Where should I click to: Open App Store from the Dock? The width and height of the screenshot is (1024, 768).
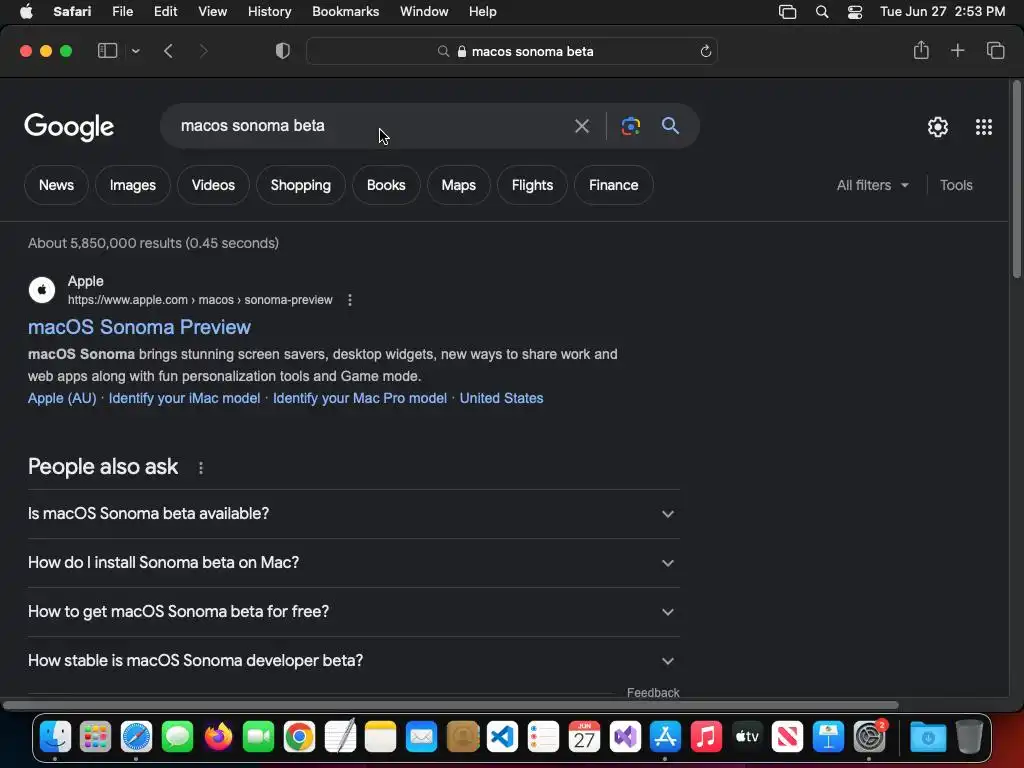coord(665,737)
